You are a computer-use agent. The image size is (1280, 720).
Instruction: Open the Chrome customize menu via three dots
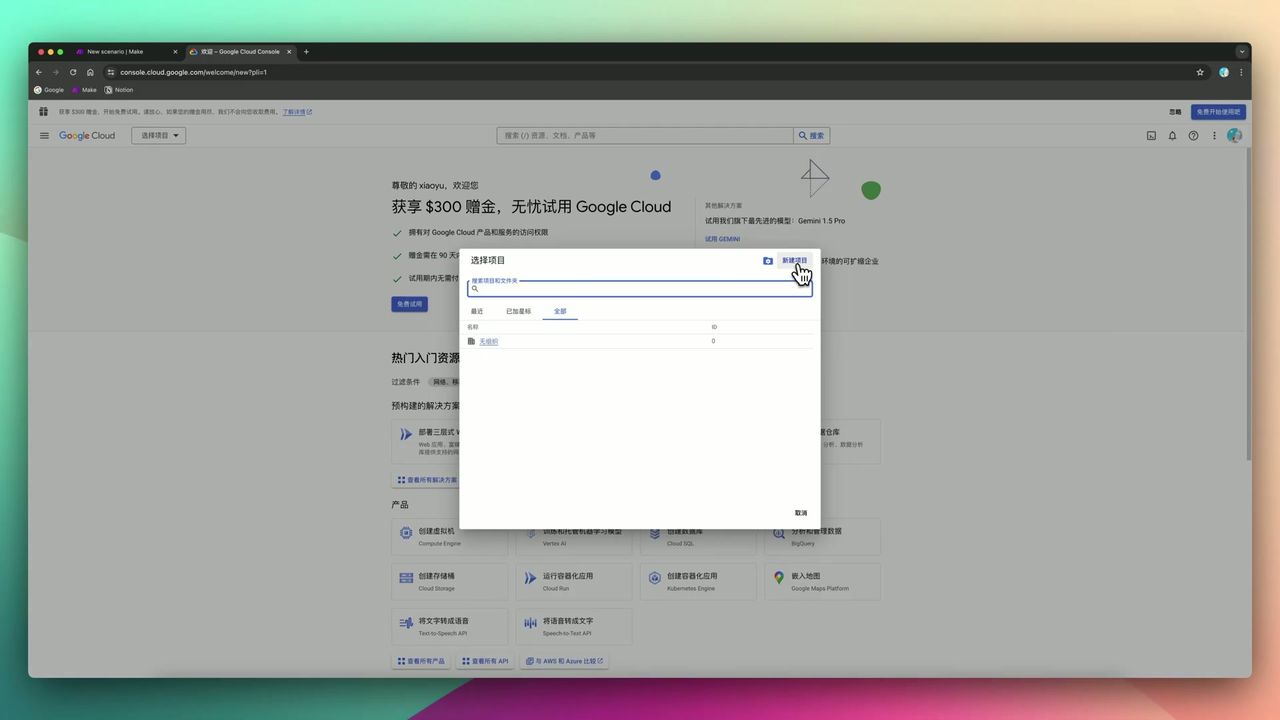(1241, 72)
